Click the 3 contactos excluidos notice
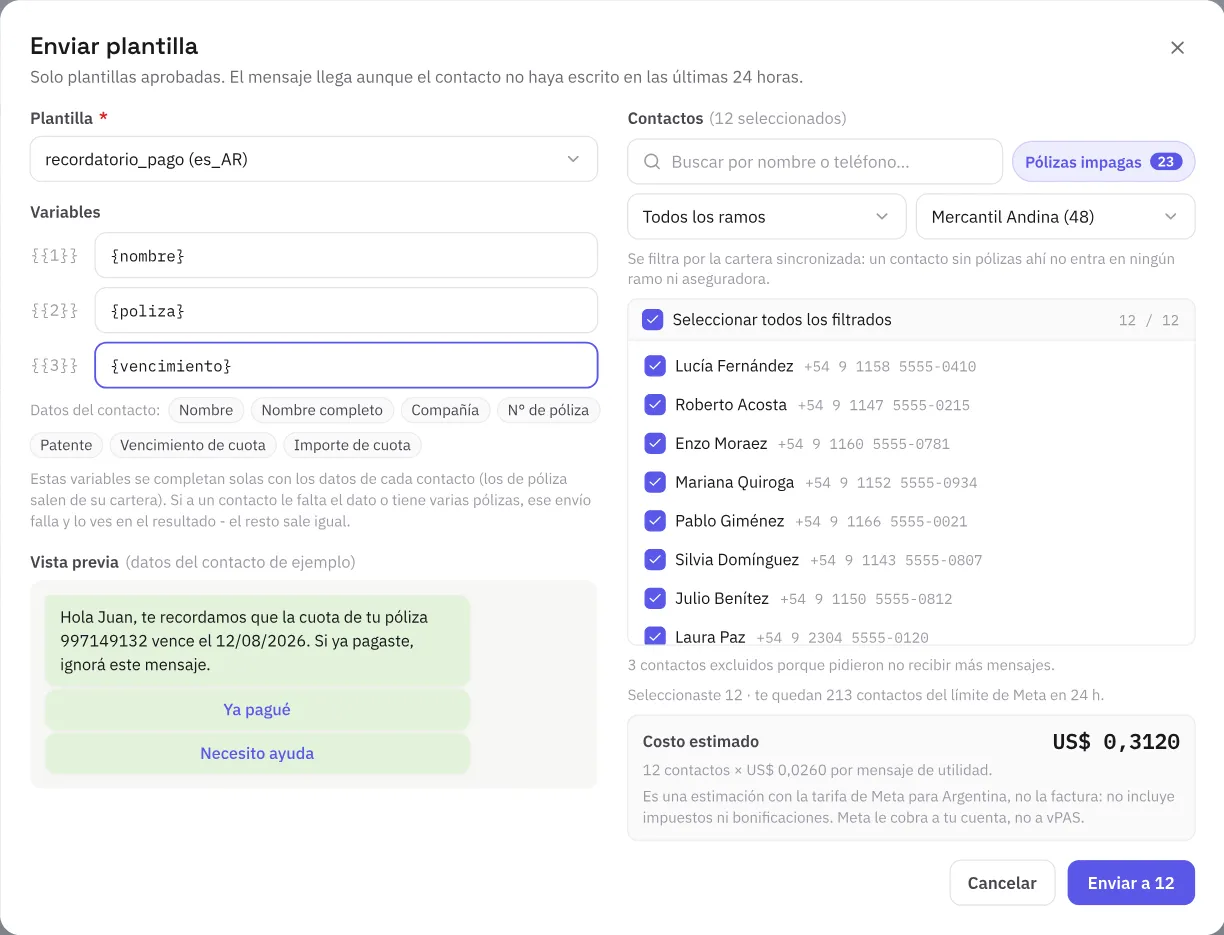1224x935 pixels. pos(841,665)
